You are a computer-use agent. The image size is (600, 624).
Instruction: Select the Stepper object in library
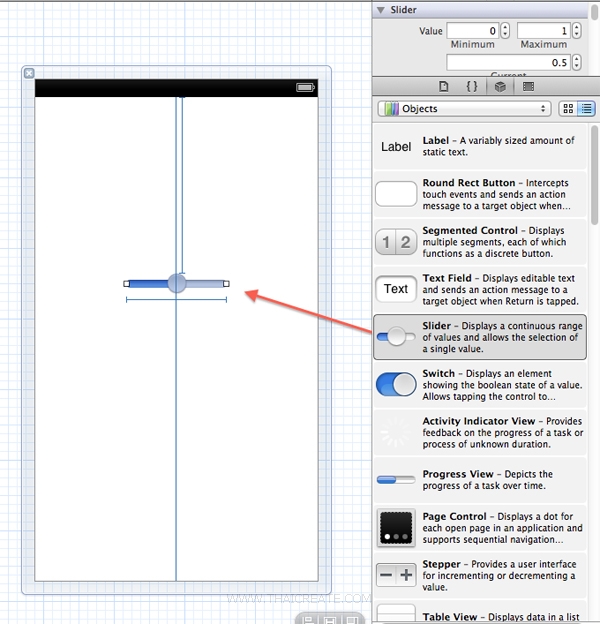pos(480,575)
